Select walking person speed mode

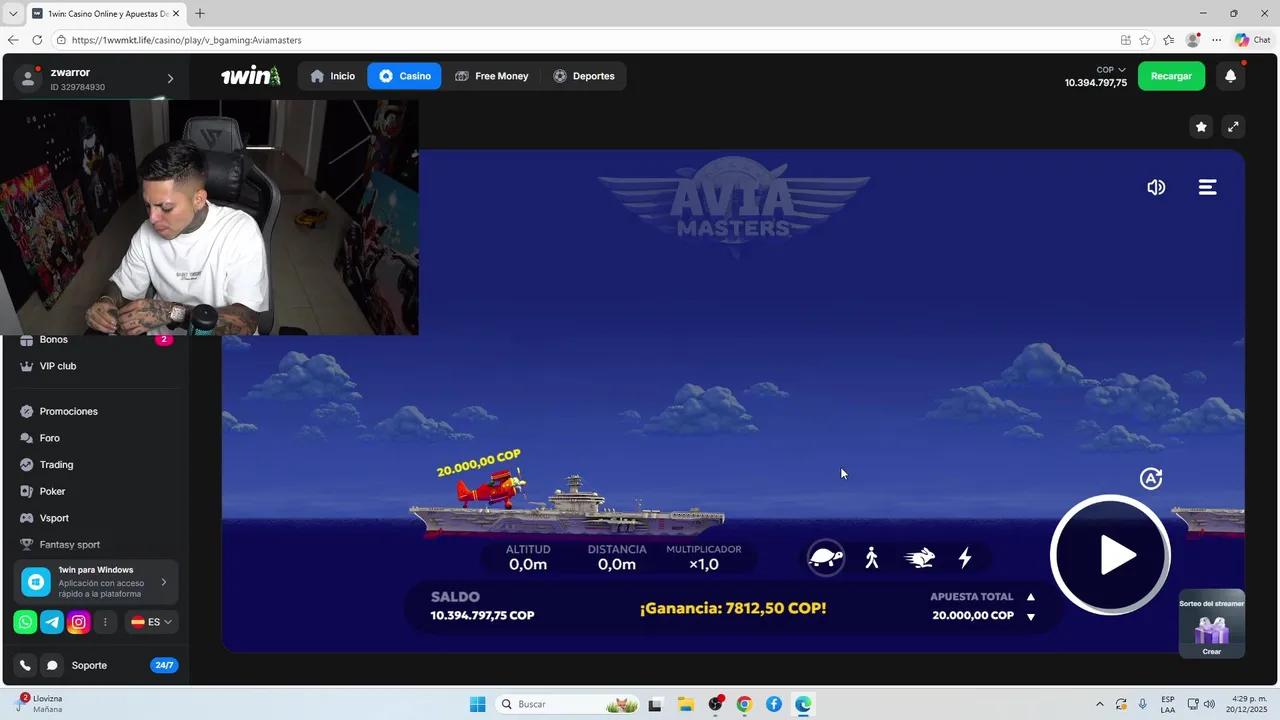pos(872,557)
